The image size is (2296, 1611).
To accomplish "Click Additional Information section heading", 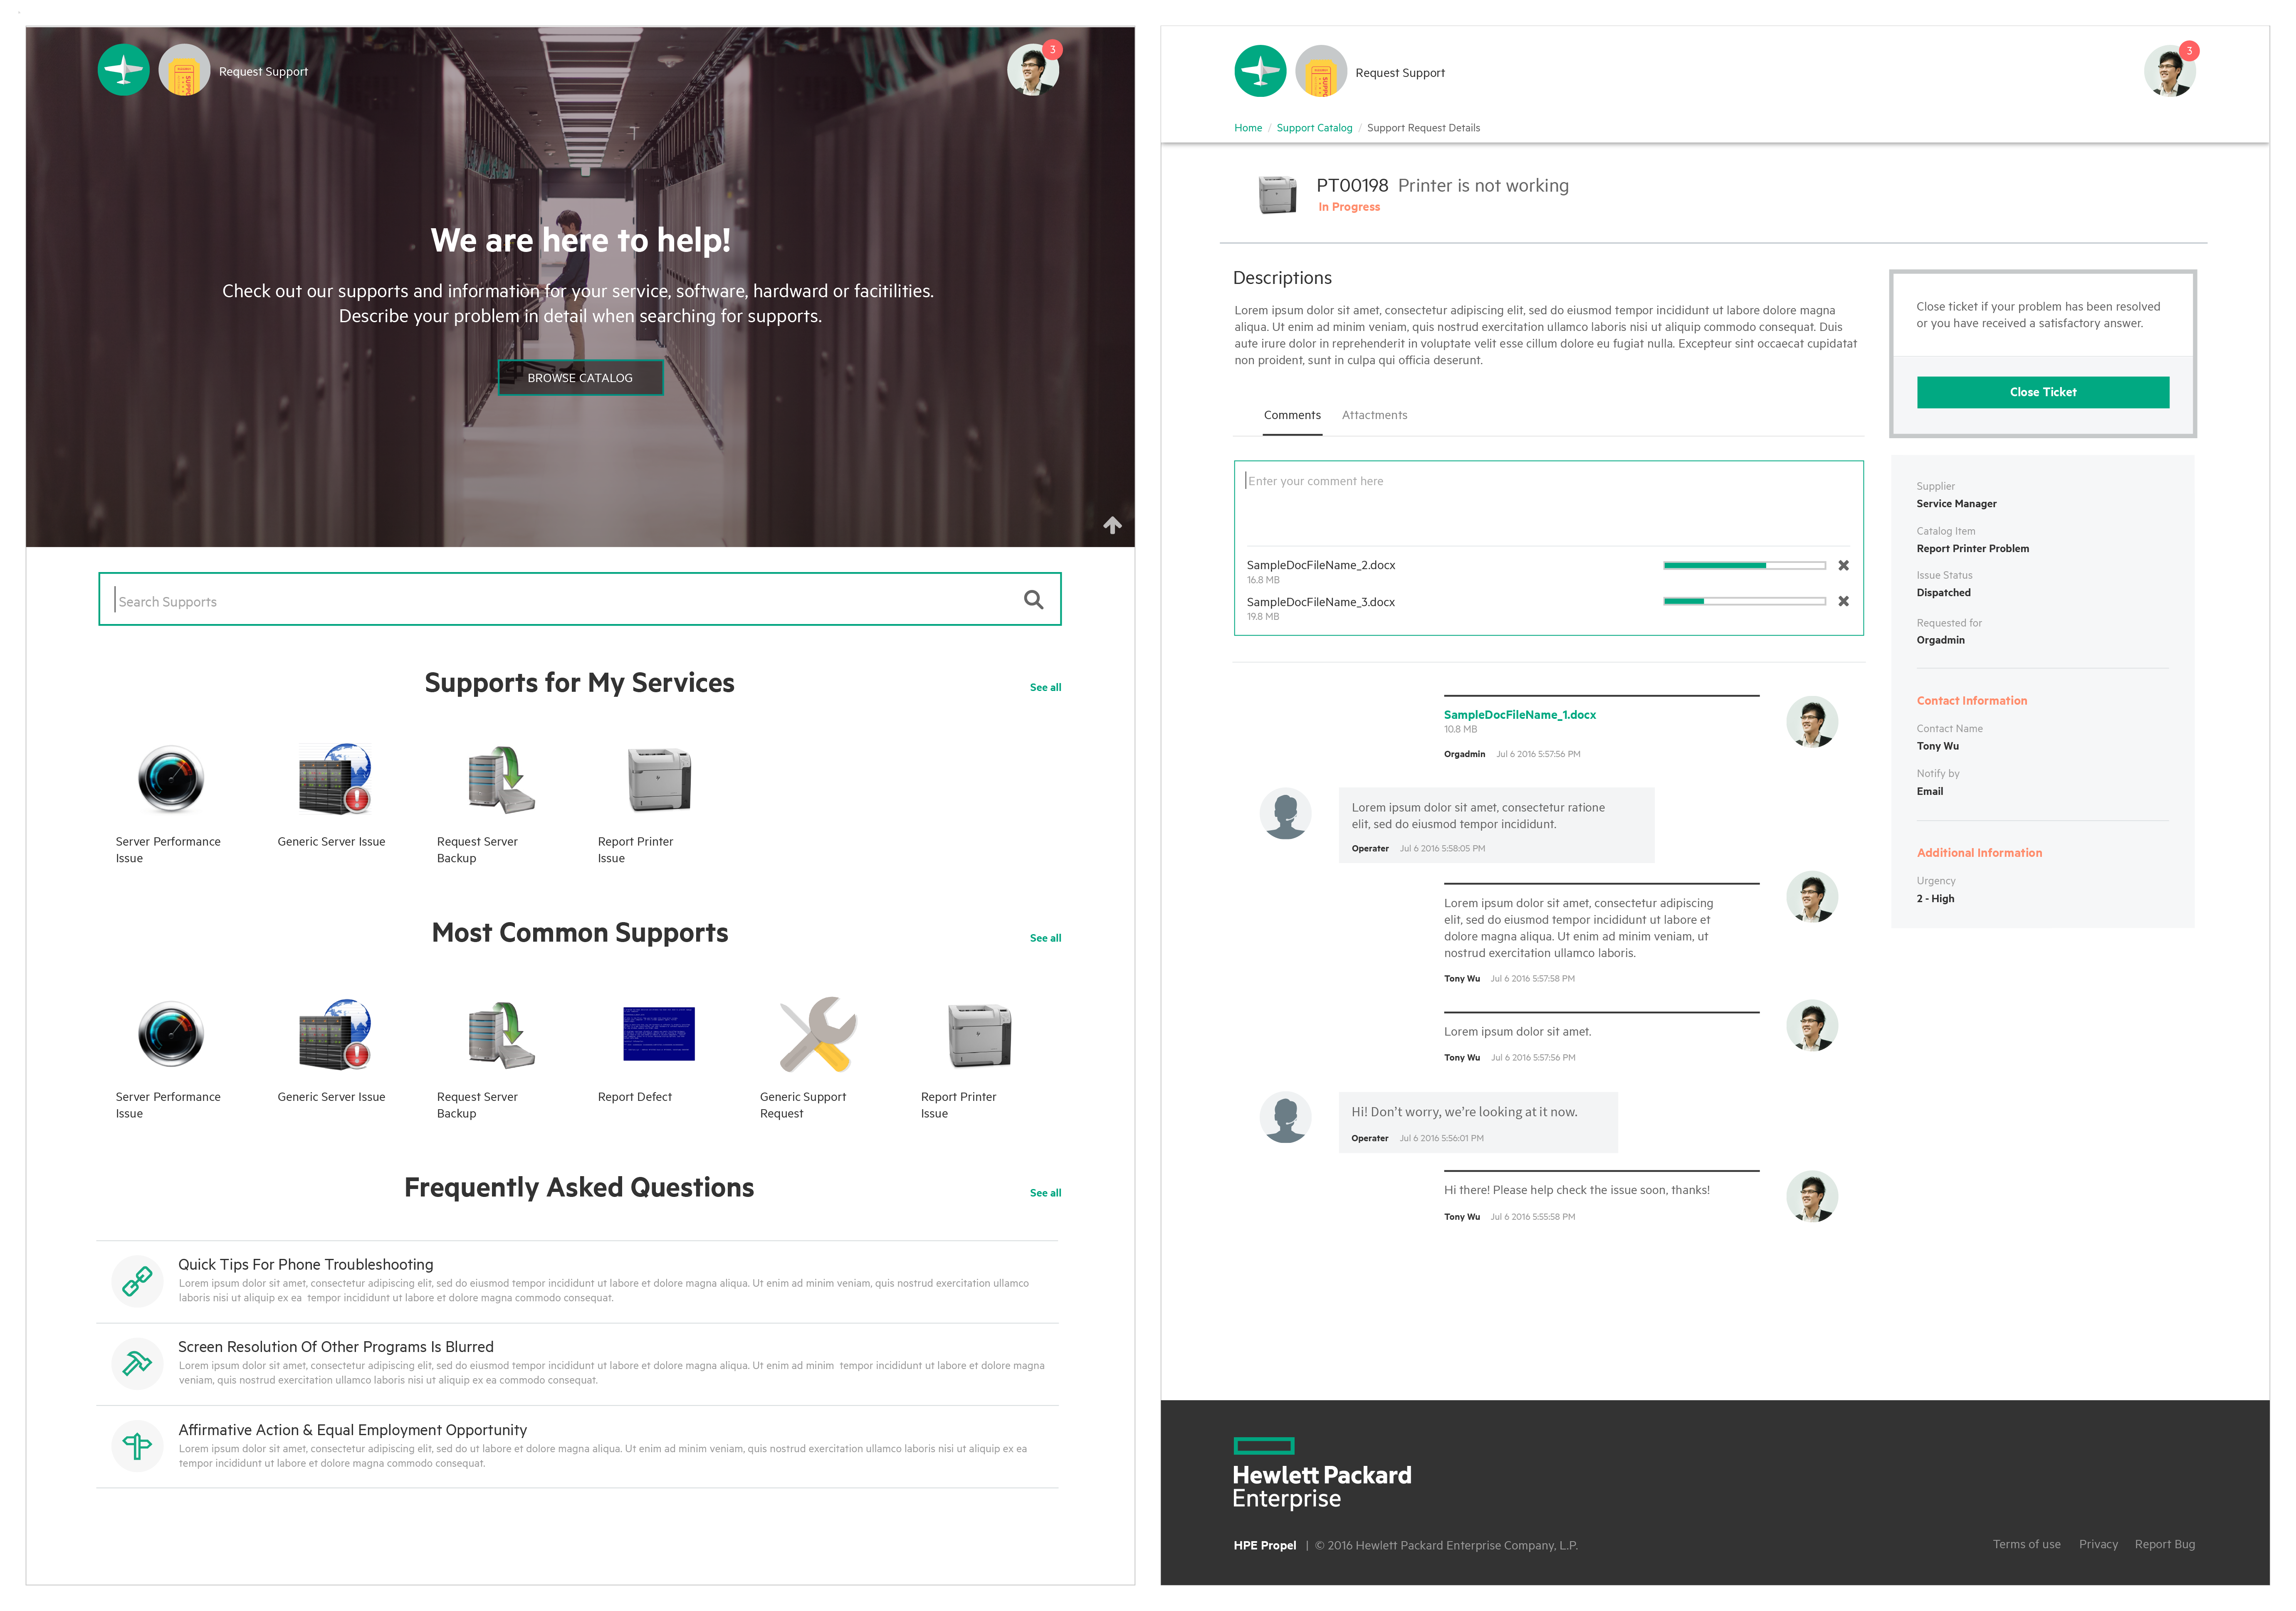I will [1979, 853].
